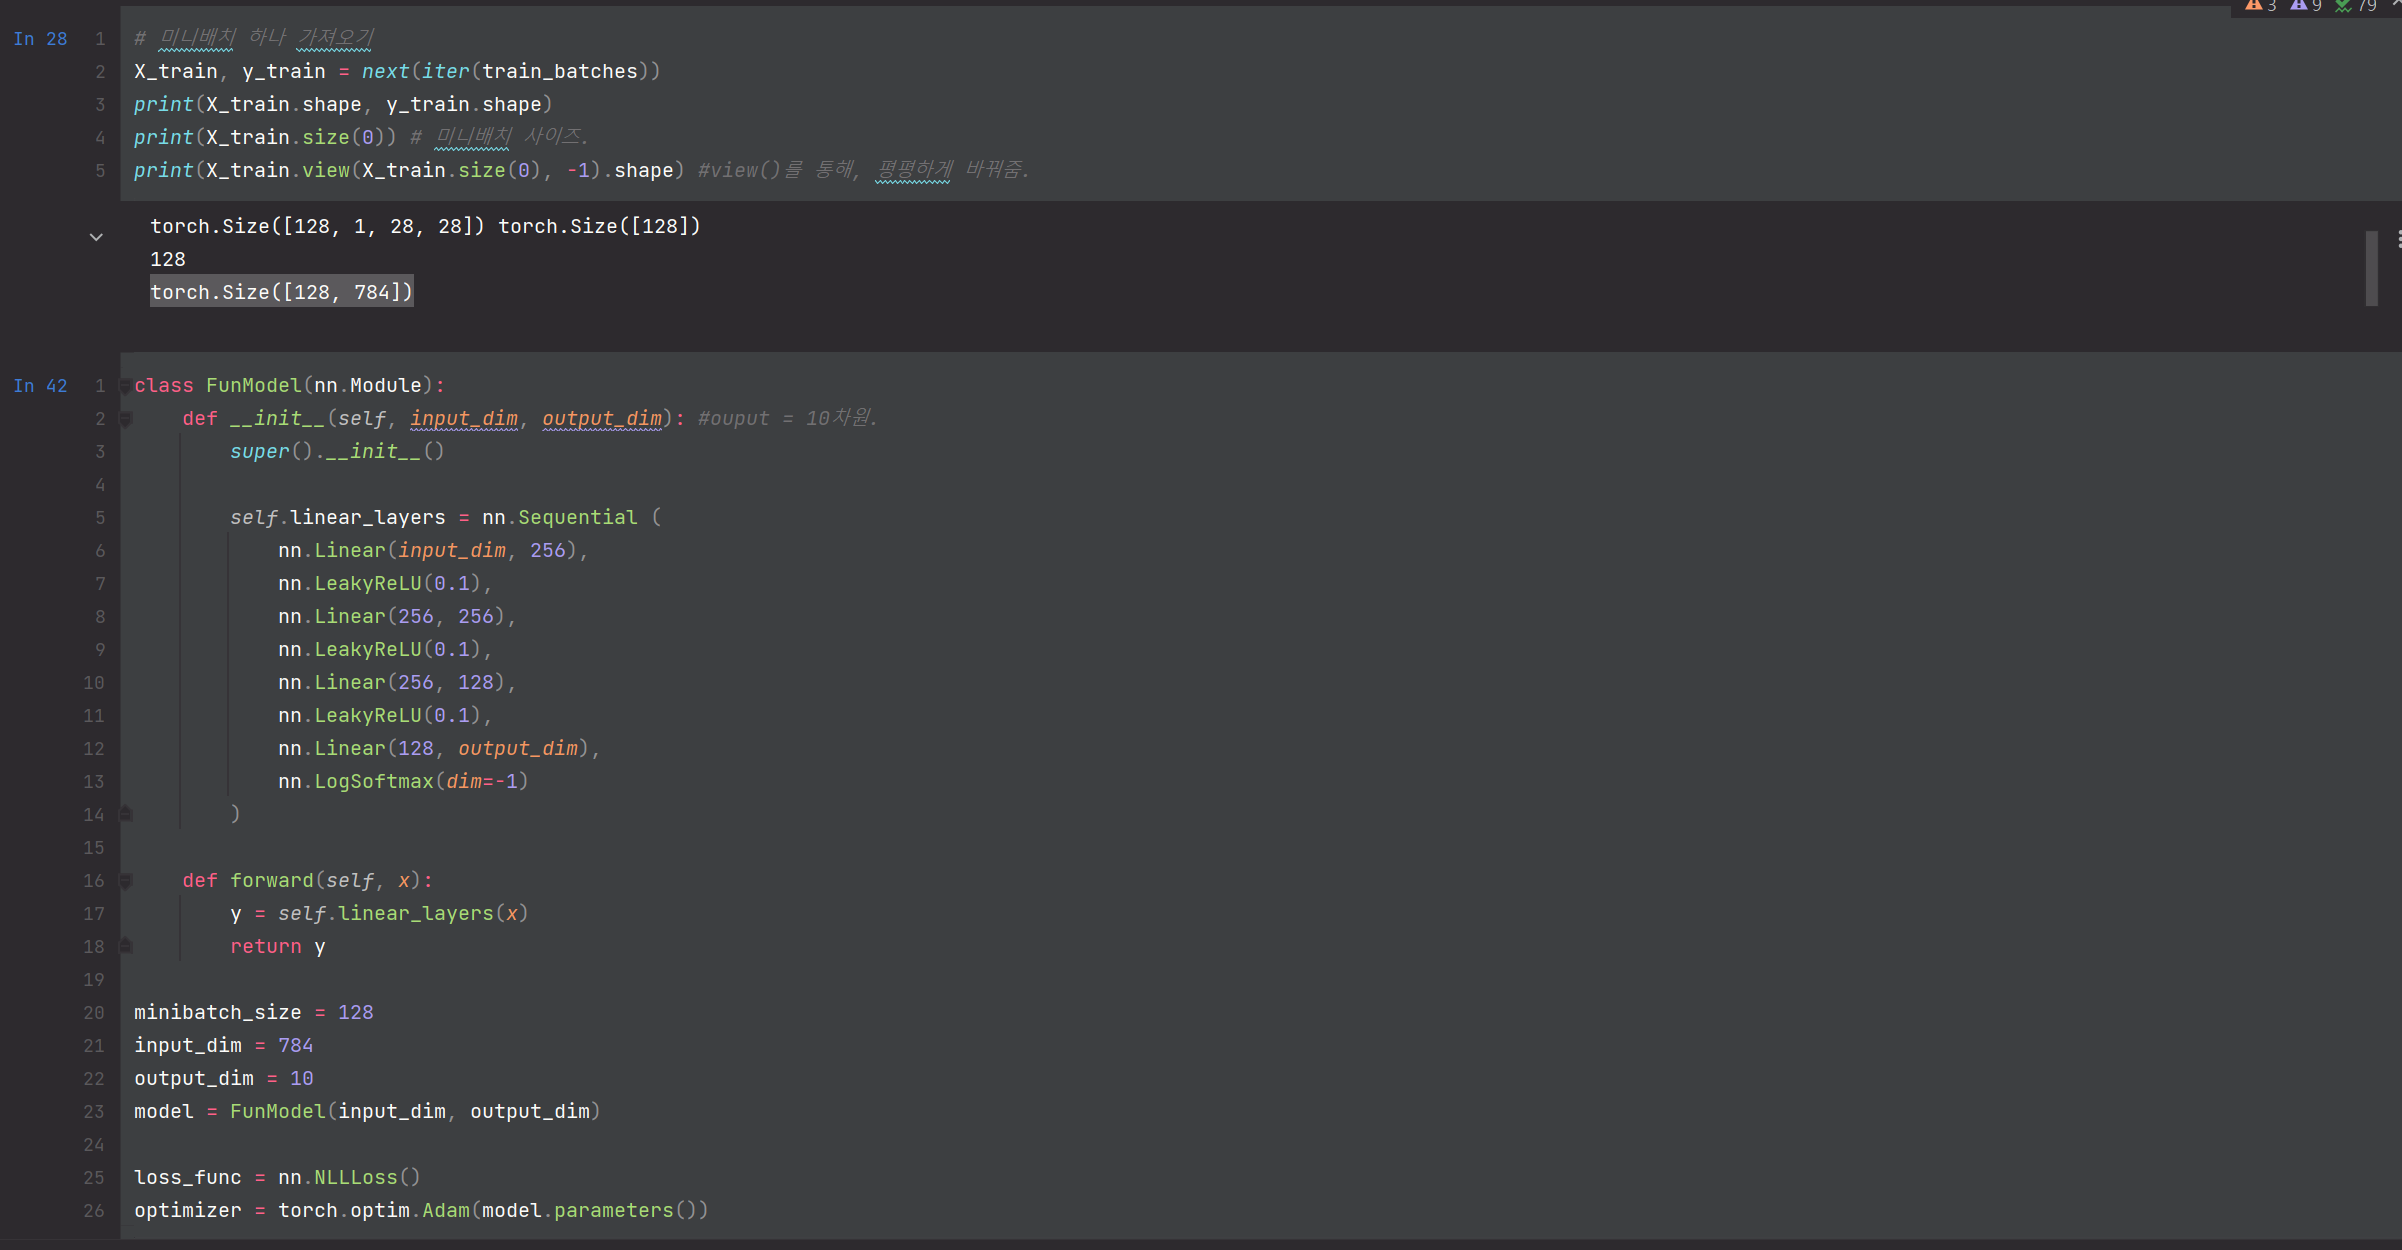Click the fold end marker at line 18
The width and height of the screenshot is (2402, 1250).
point(126,946)
